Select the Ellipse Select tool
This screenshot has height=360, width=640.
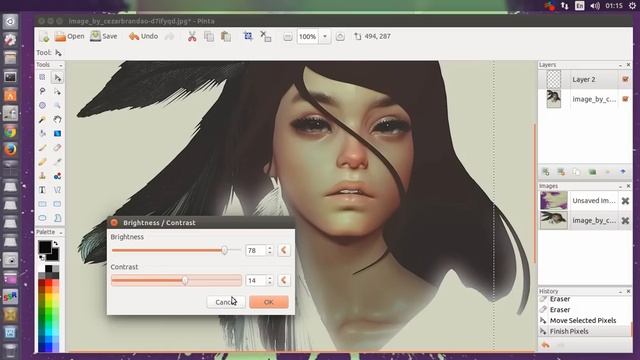[42, 105]
